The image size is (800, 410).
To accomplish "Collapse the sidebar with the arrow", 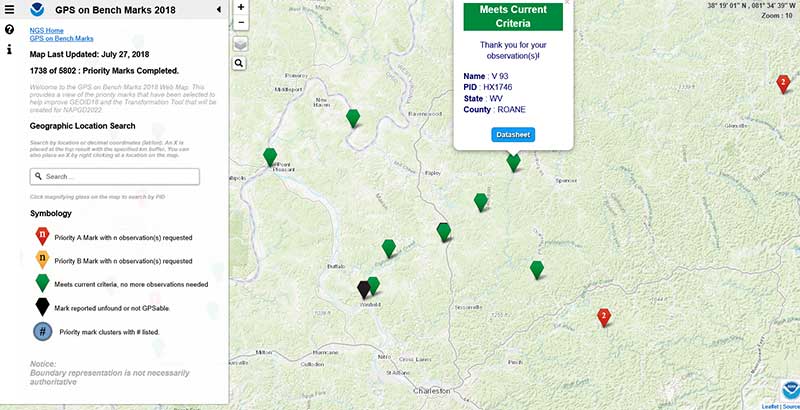I will tap(219, 10).
